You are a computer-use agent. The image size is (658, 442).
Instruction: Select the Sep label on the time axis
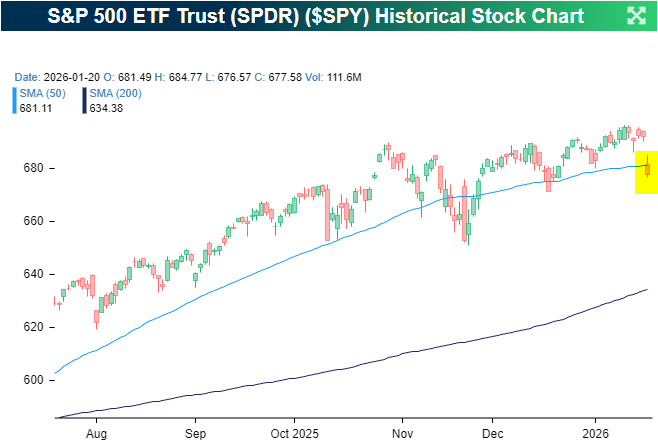click(x=195, y=436)
